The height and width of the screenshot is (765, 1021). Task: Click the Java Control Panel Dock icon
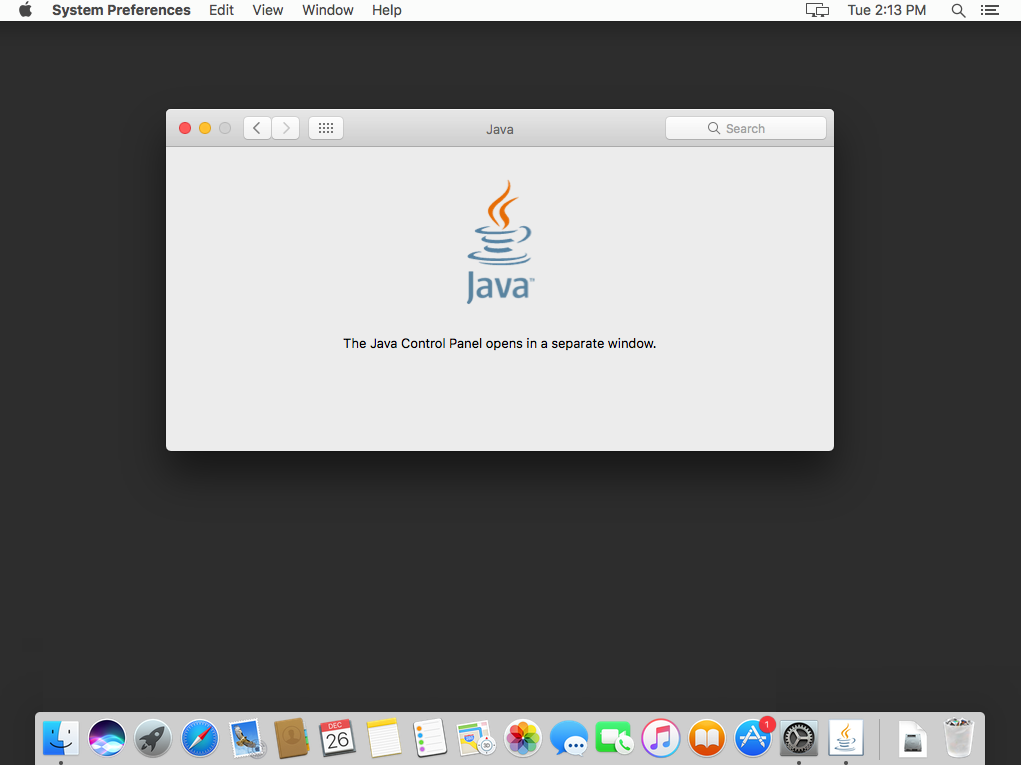pyautogui.click(x=846, y=739)
